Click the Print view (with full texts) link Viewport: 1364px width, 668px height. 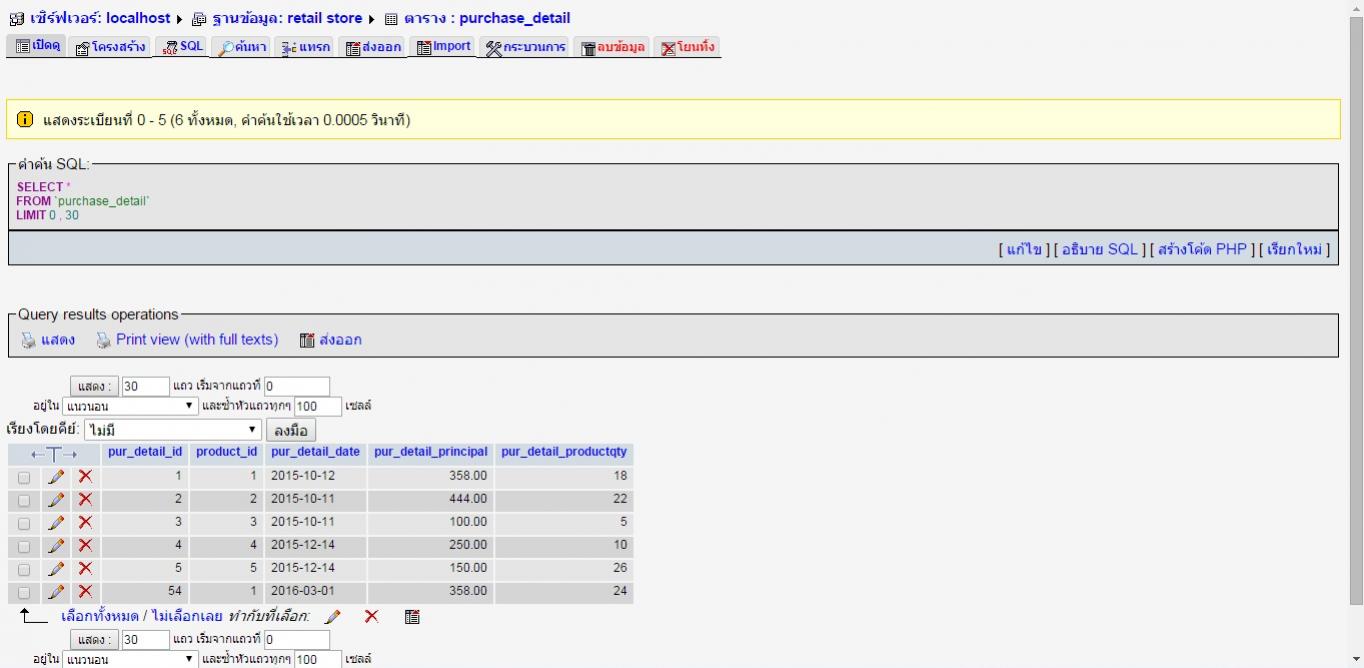(197, 340)
